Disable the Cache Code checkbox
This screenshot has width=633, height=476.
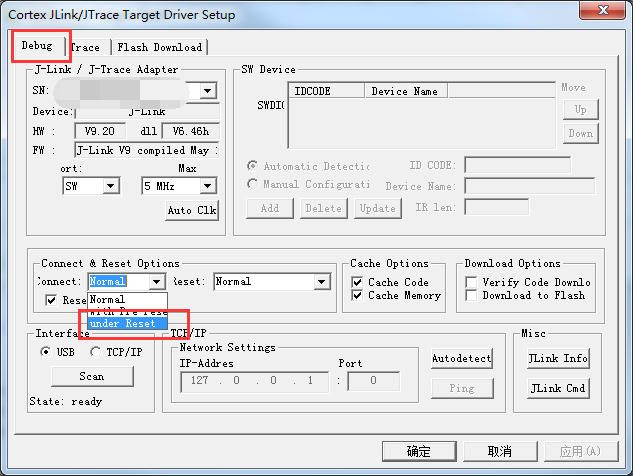coord(357,282)
